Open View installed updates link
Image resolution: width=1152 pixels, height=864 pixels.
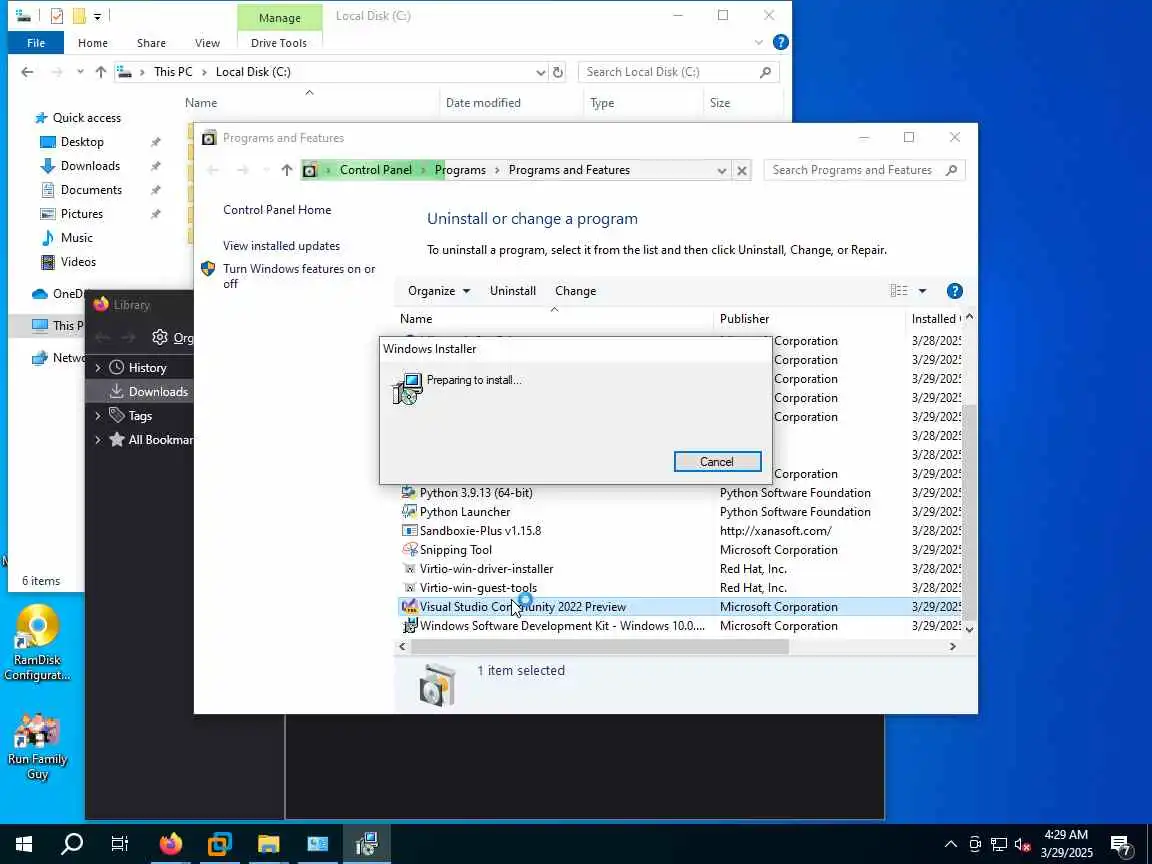click(x=281, y=246)
